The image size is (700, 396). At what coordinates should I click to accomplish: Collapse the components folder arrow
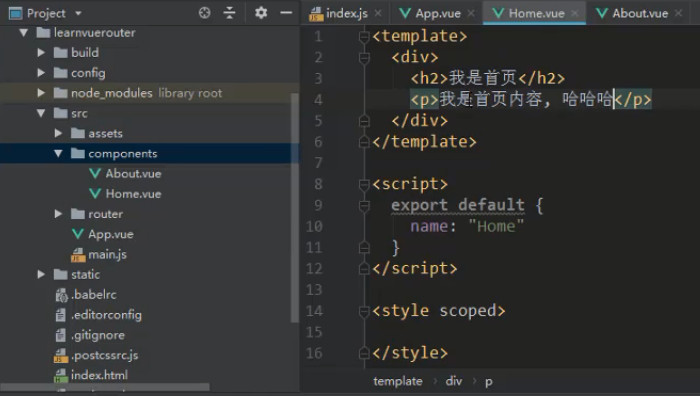coord(58,154)
